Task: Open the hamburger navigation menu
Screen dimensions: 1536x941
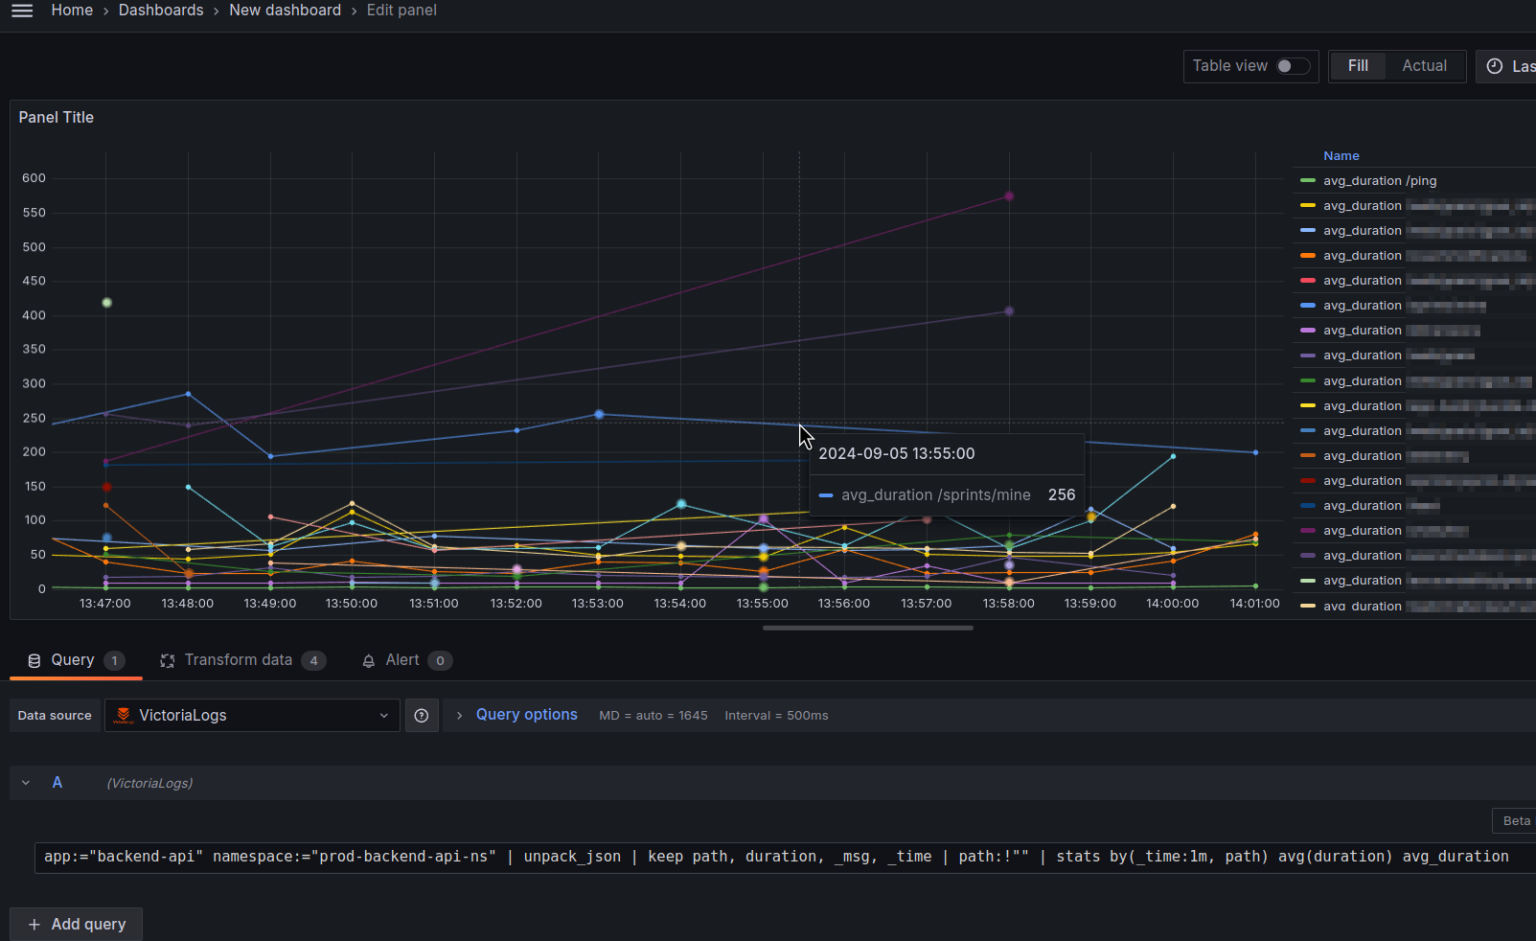Action: [x=22, y=10]
